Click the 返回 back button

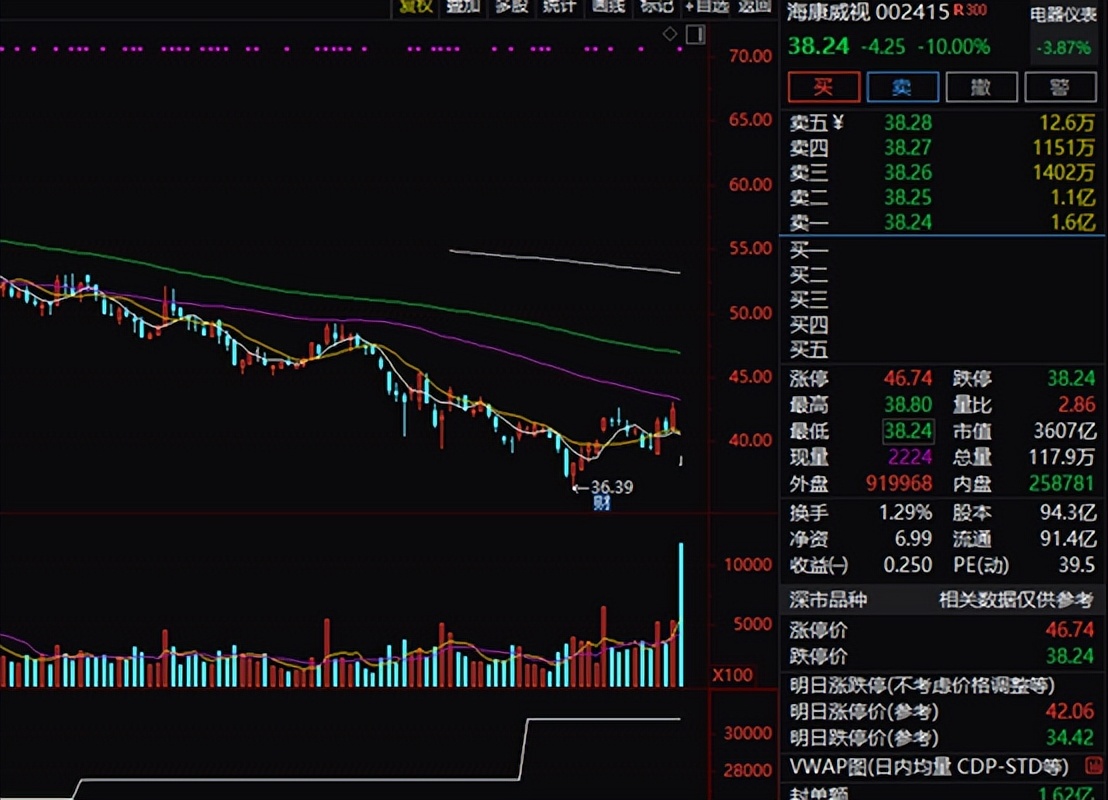(x=754, y=6)
